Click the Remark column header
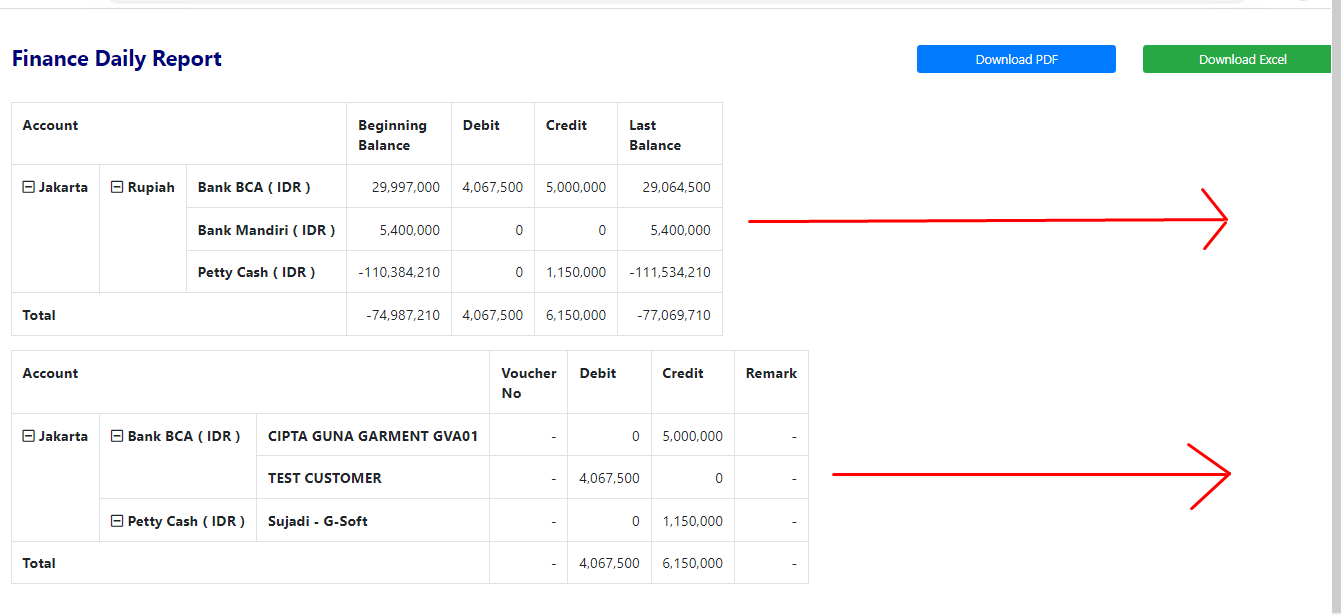 tap(770, 372)
